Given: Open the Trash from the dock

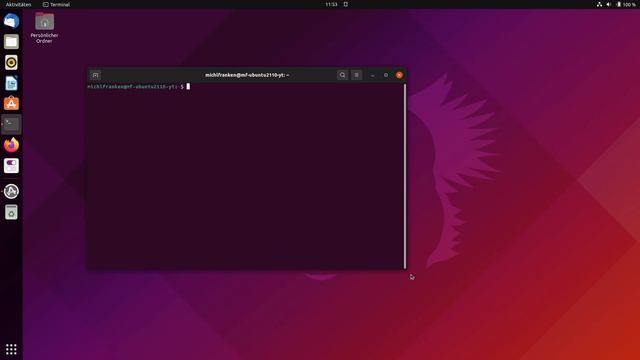Looking at the screenshot, I should coord(11,212).
